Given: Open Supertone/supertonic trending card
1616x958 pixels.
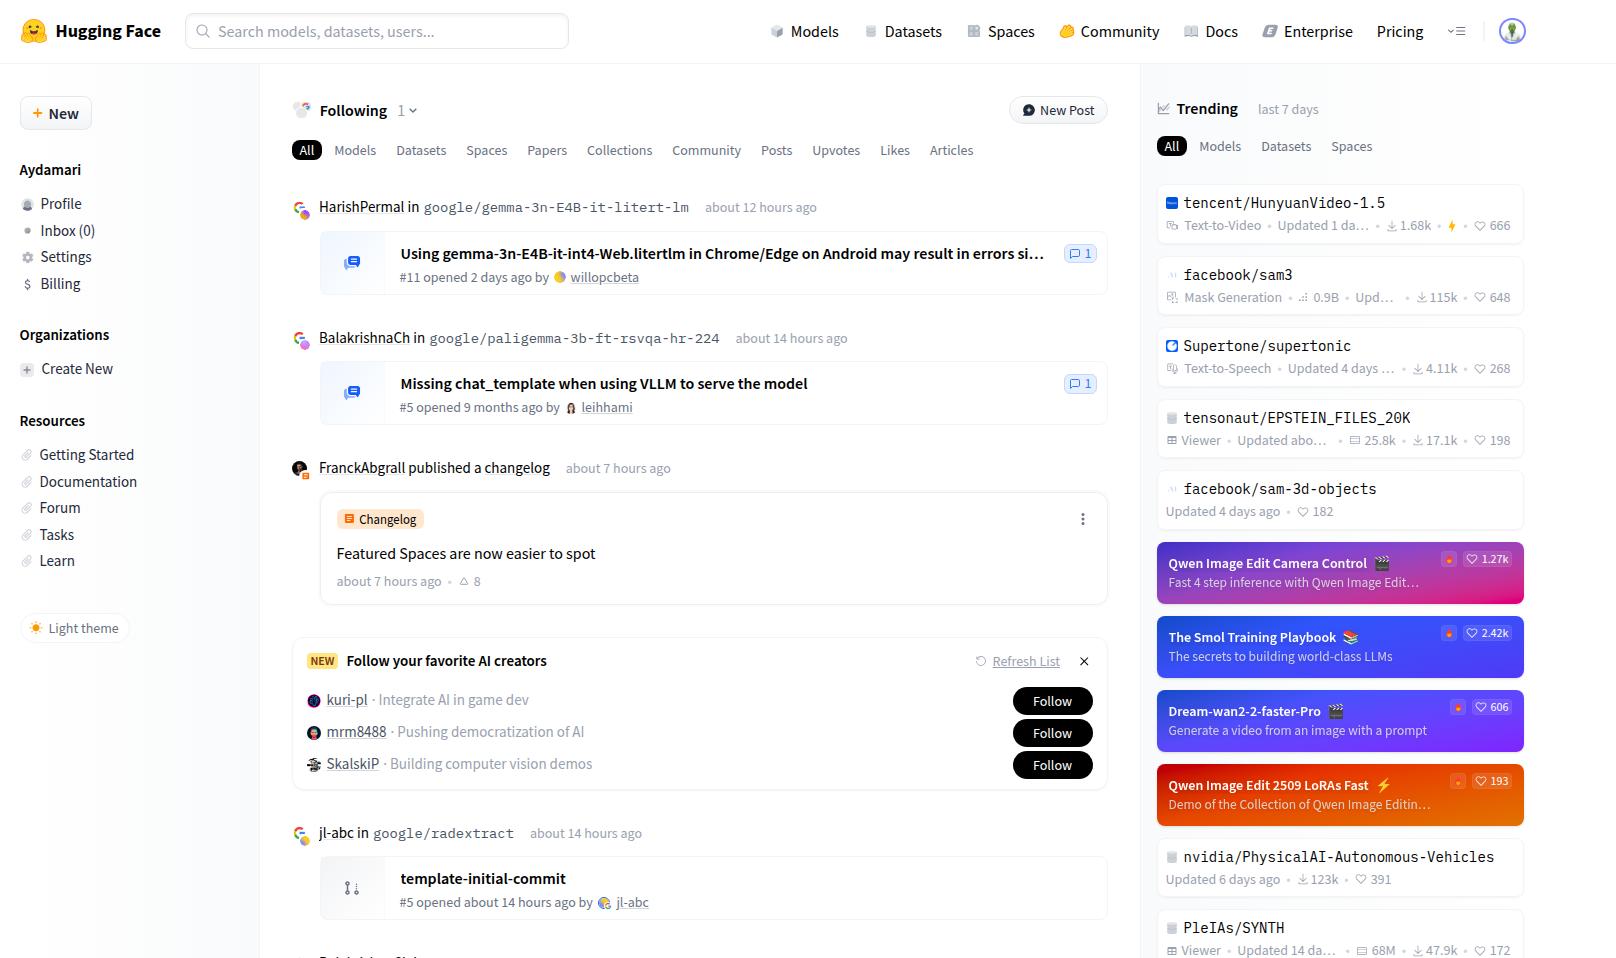Looking at the screenshot, I should pyautogui.click(x=1340, y=357).
